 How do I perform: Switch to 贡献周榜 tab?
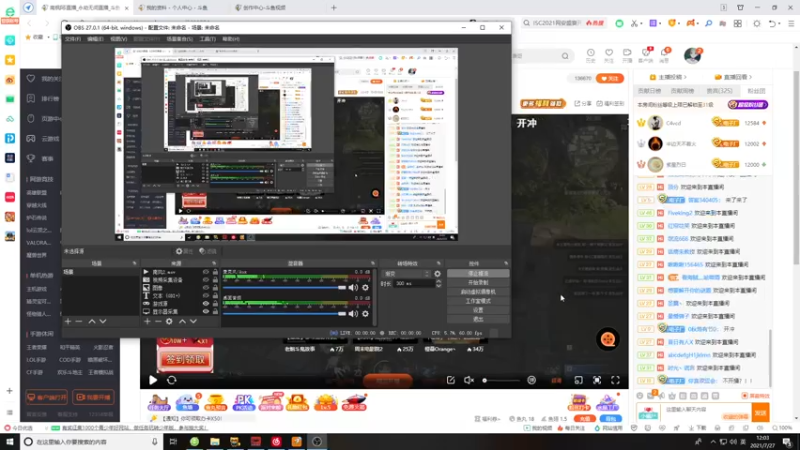(x=682, y=91)
